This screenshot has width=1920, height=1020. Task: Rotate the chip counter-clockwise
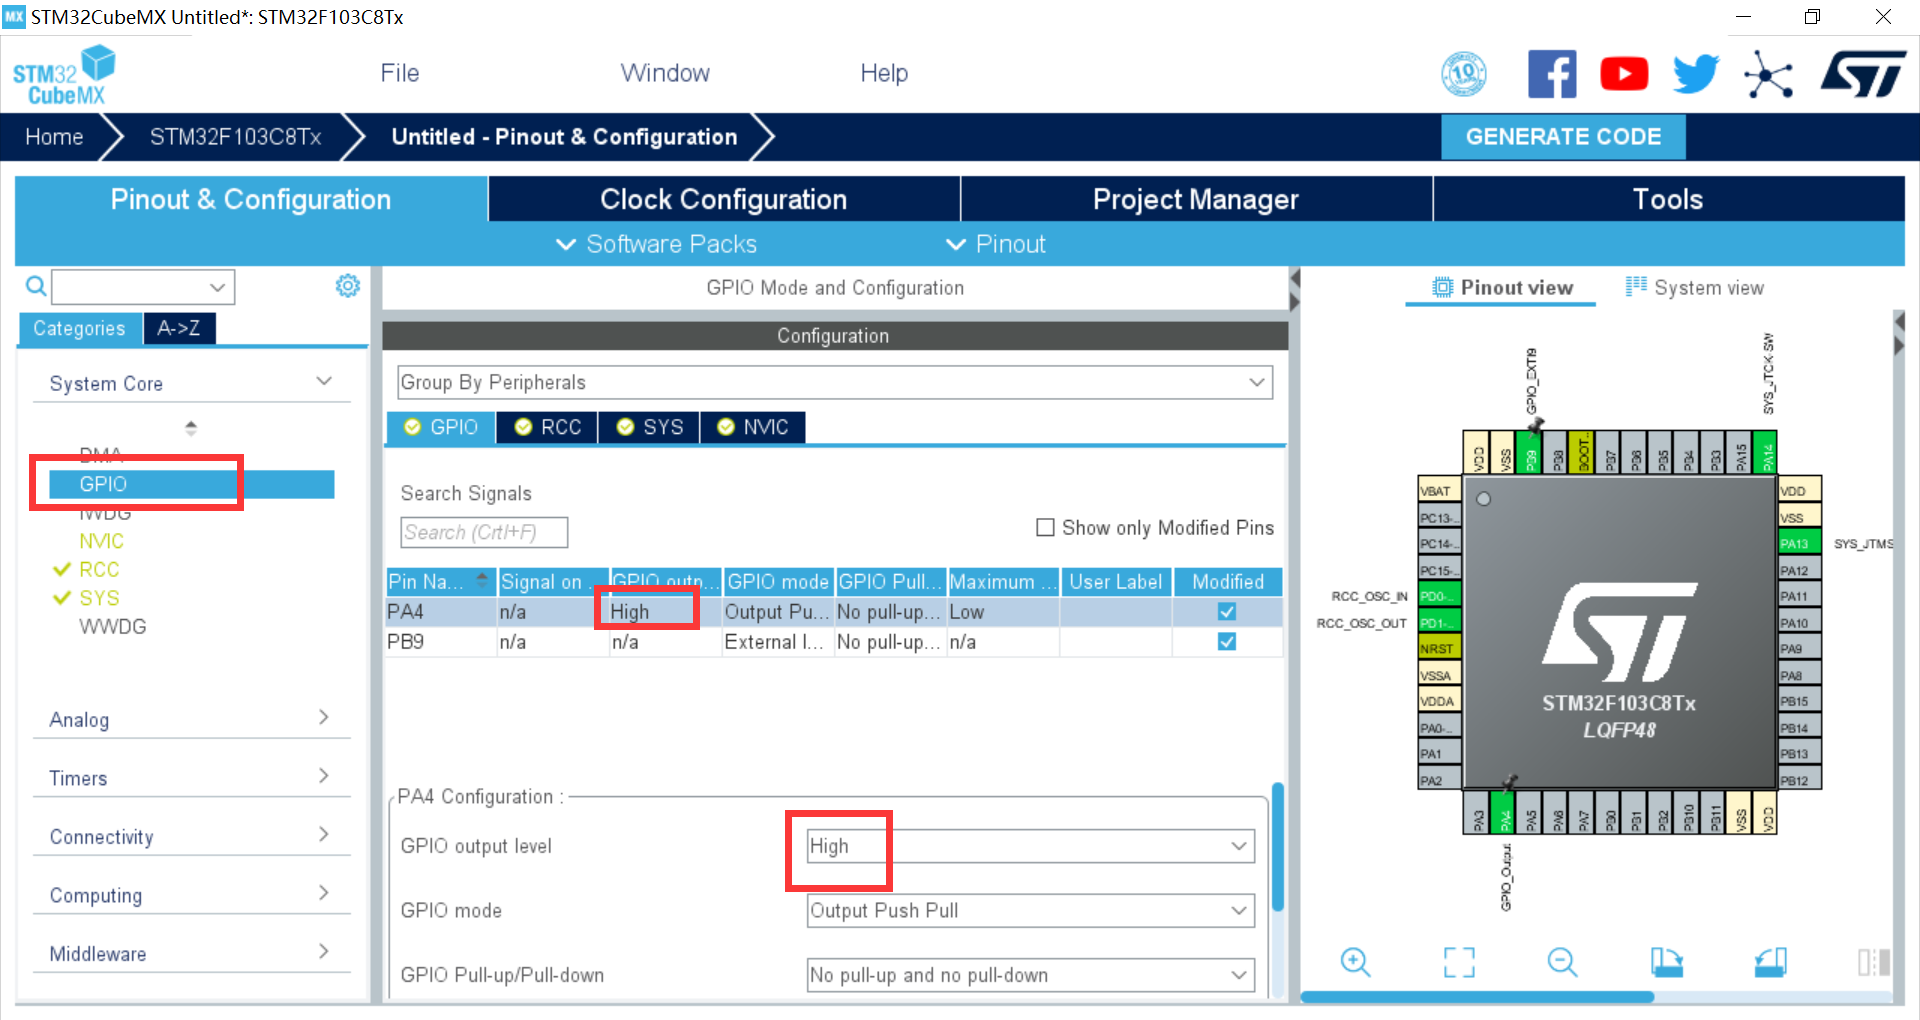(x=1770, y=962)
